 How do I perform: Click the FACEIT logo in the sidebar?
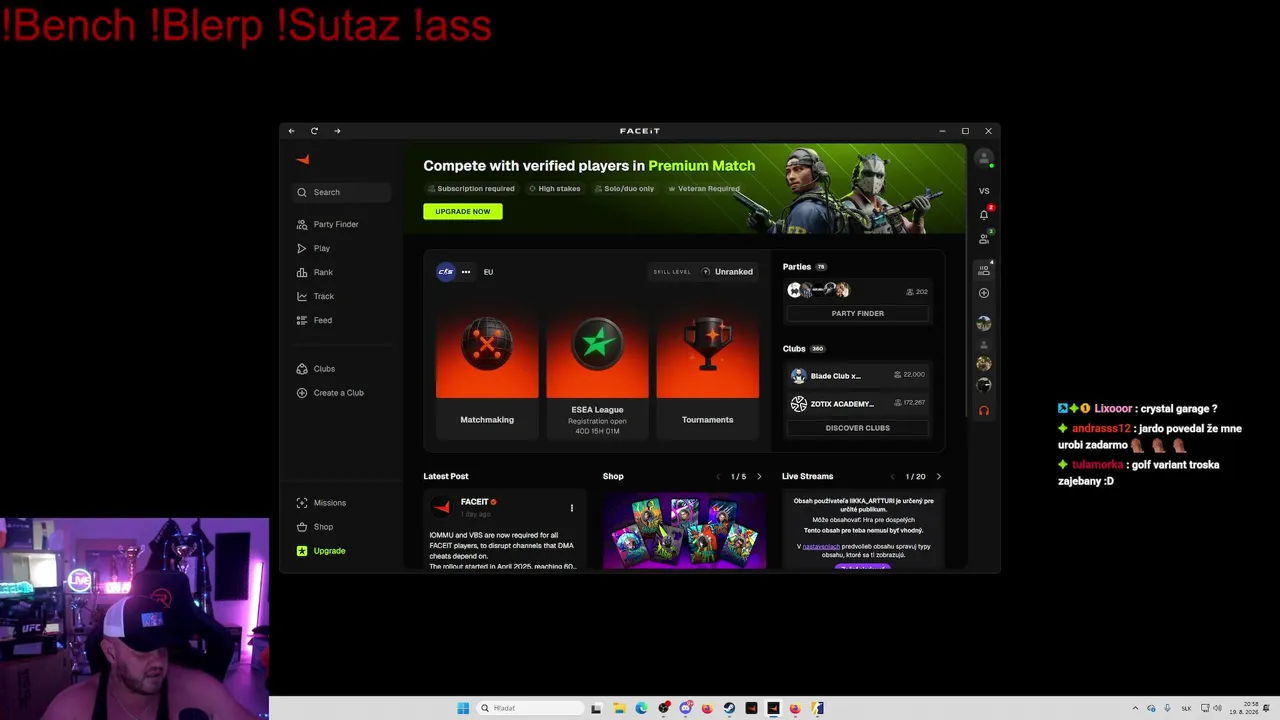pyautogui.click(x=303, y=159)
